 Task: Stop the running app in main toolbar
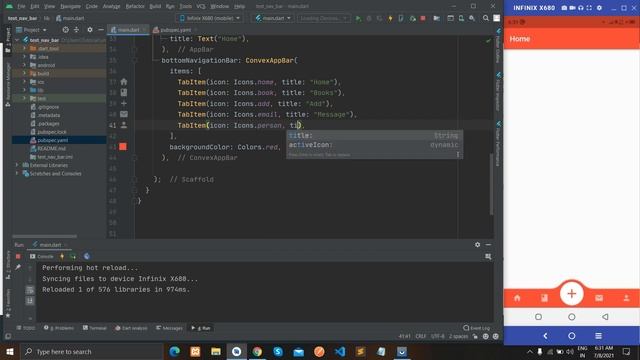[423, 18]
